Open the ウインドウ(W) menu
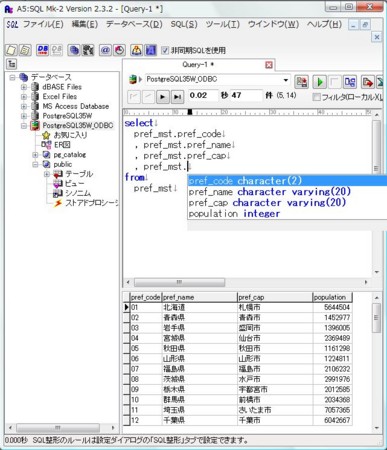The image size is (387, 450). point(273,24)
